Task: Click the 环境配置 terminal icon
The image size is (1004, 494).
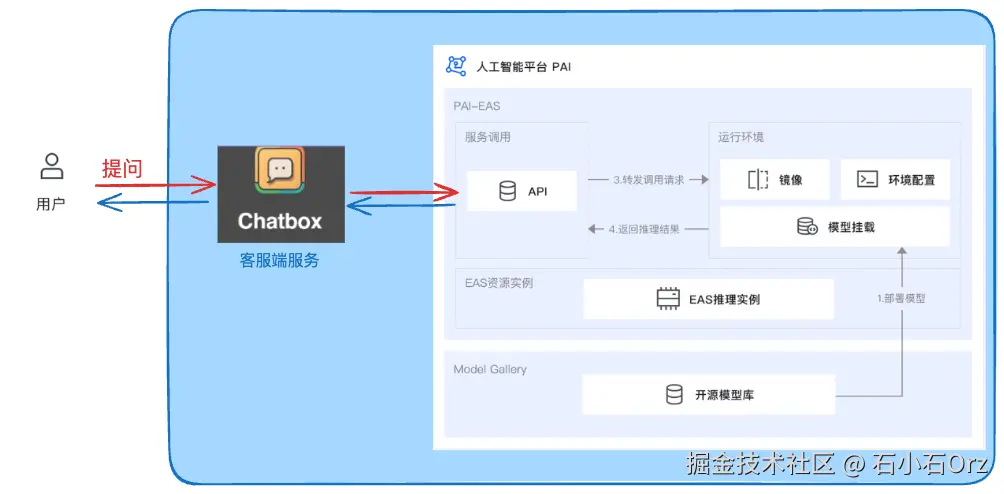Action: pos(867,179)
